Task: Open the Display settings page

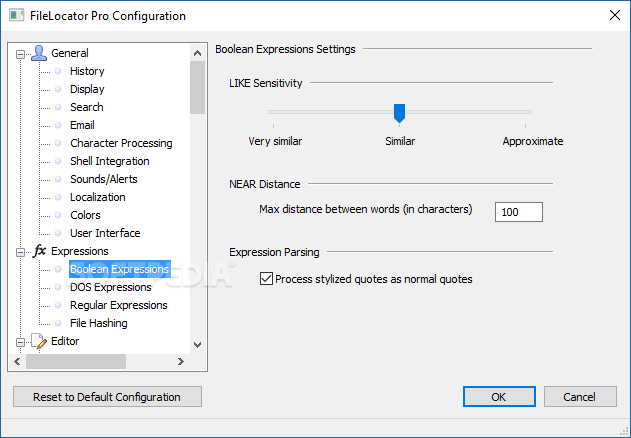Action: coord(87,89)
